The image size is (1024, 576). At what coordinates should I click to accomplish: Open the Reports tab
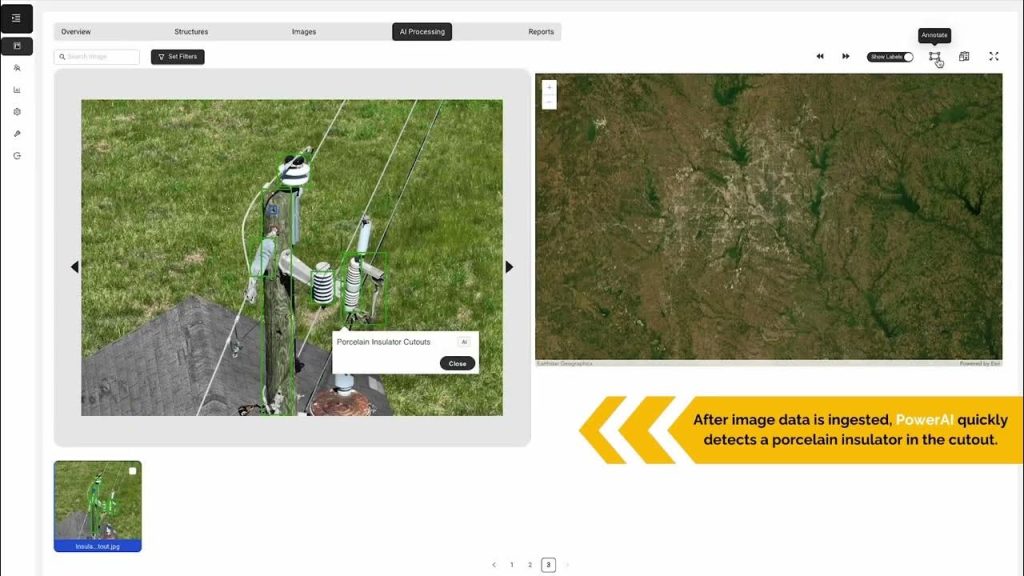[x=541, y=32]
